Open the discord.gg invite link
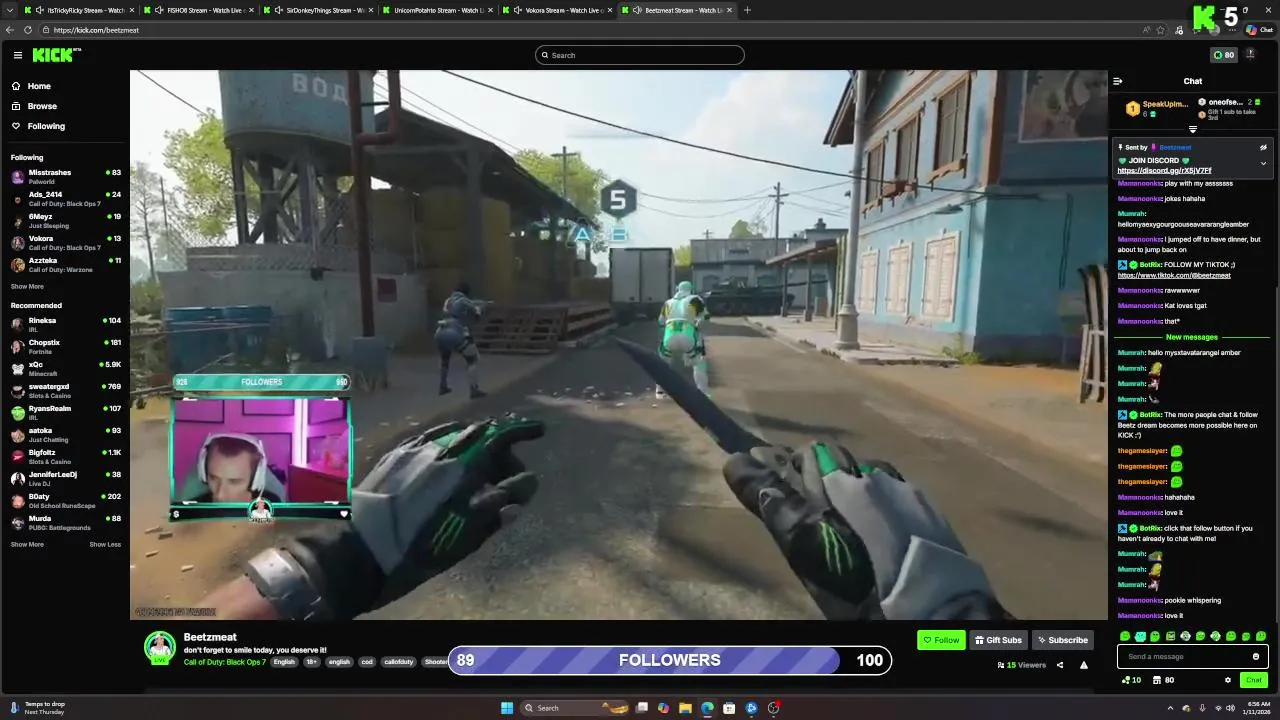1280x720 pixels. coord(1164,171)
